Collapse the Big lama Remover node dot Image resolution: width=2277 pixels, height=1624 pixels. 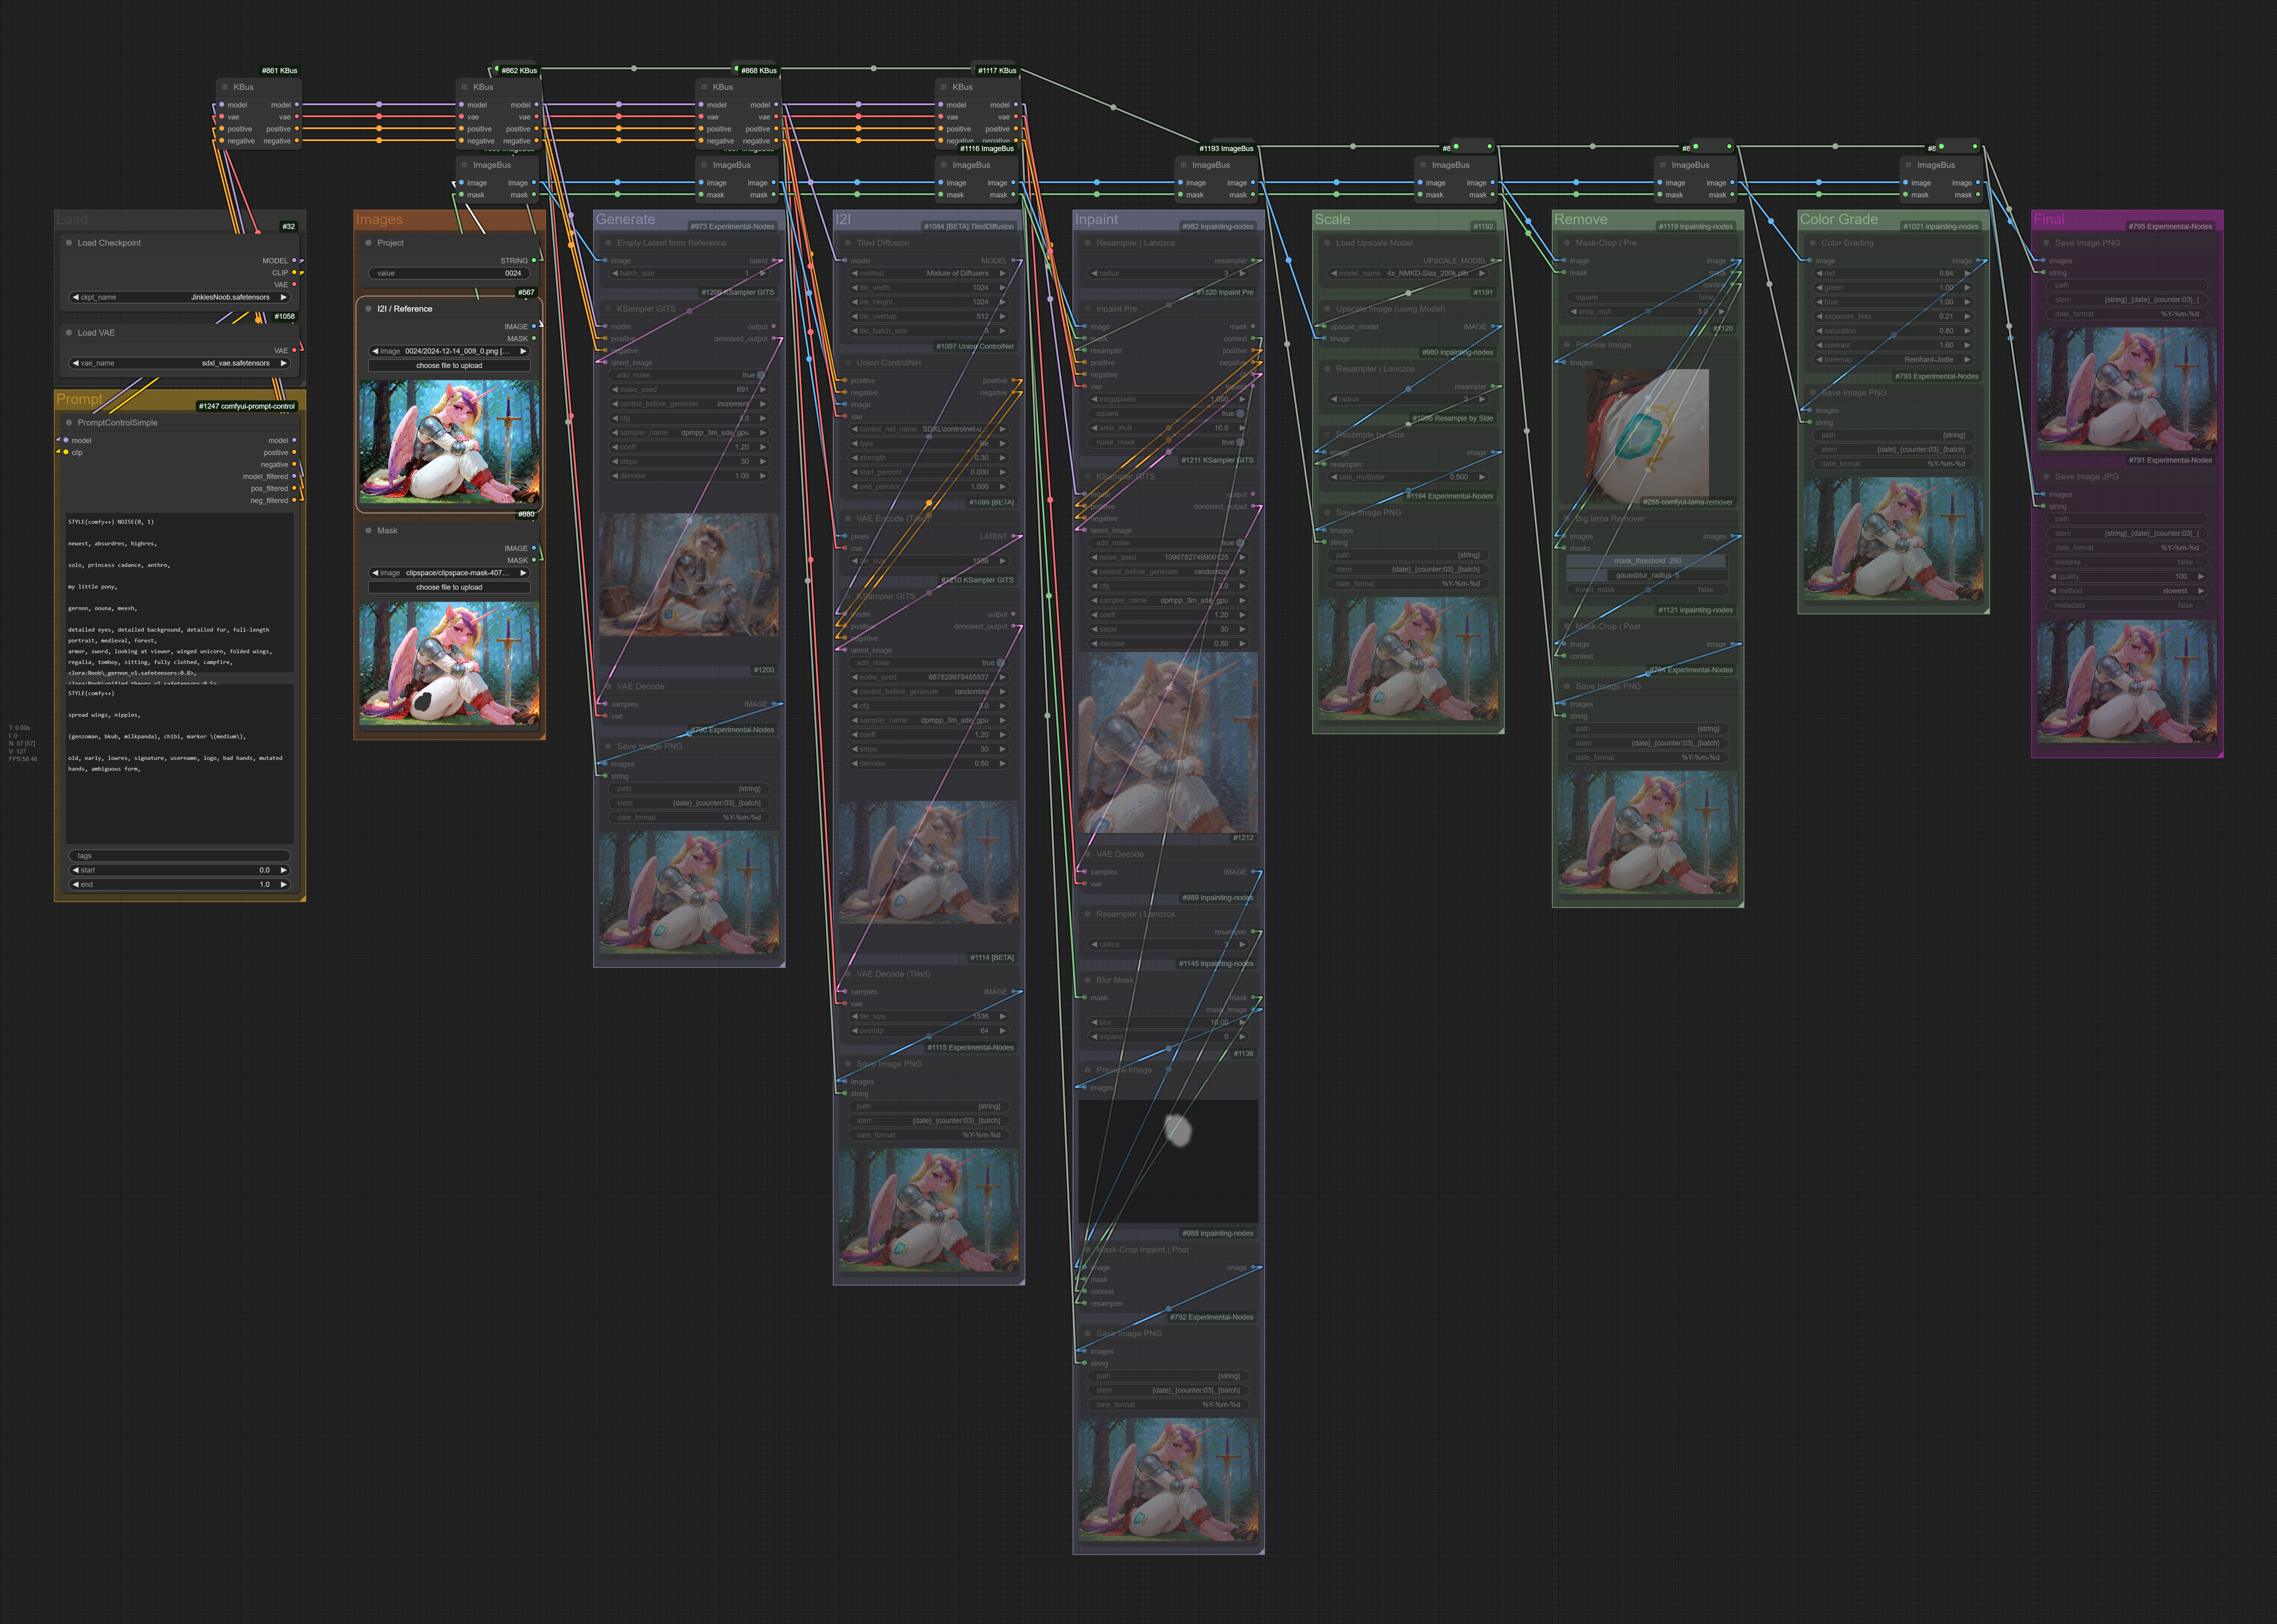[1567, 519]
